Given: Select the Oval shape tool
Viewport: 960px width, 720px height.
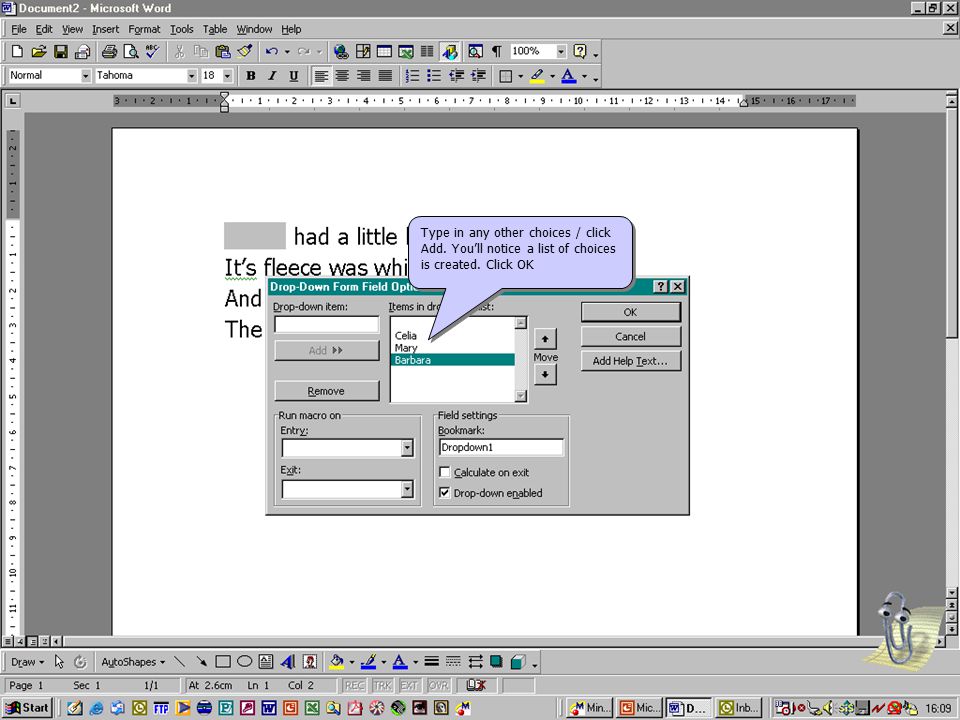Looking at the screenshot, I should tap(244, 662).
